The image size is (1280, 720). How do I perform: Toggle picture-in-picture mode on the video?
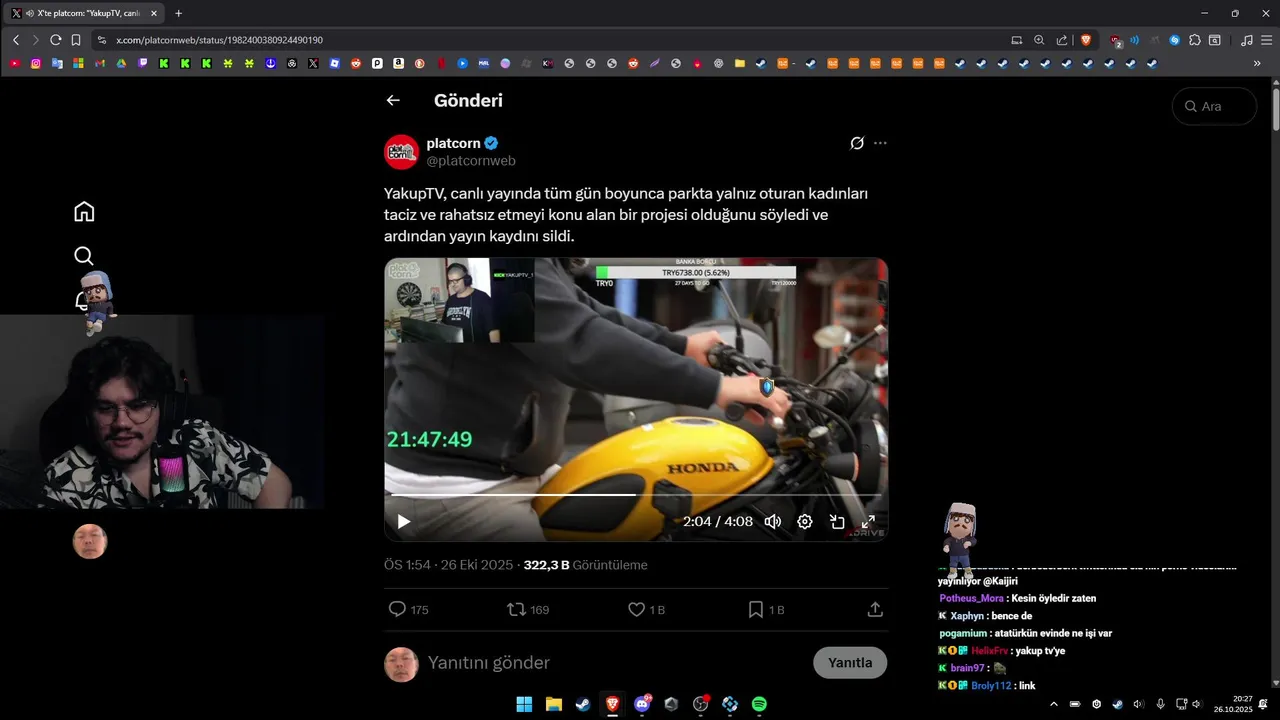[x=837, y=521]
